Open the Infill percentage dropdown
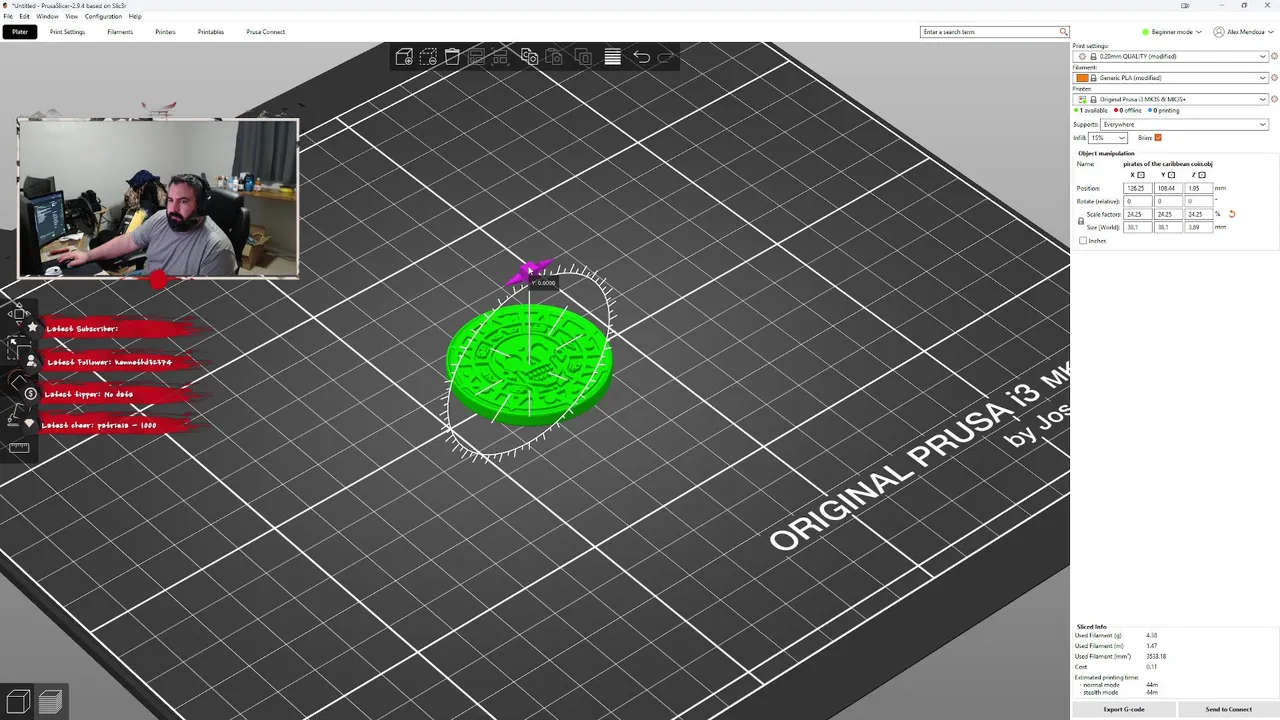 (x=1108, y=137)
